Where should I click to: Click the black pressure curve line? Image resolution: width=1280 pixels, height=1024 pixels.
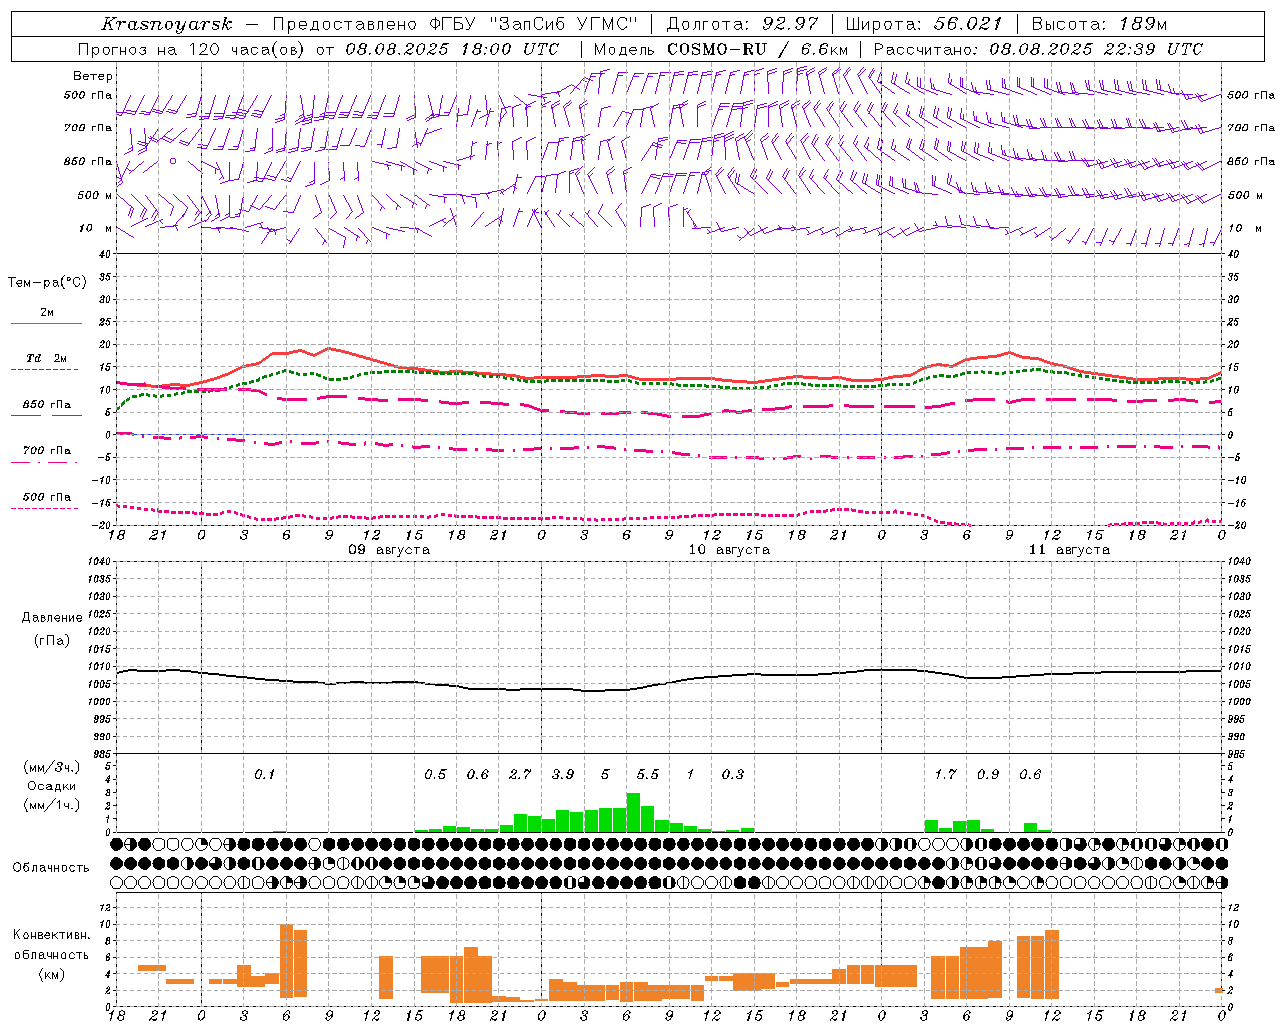[668, 681]
